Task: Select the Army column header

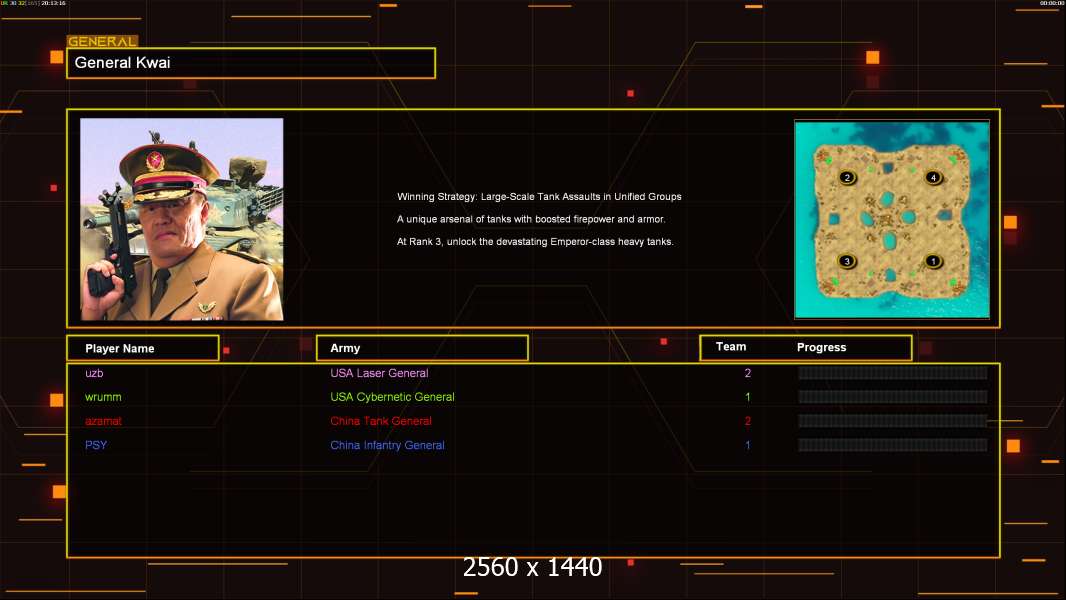Action: coord(422,348)
